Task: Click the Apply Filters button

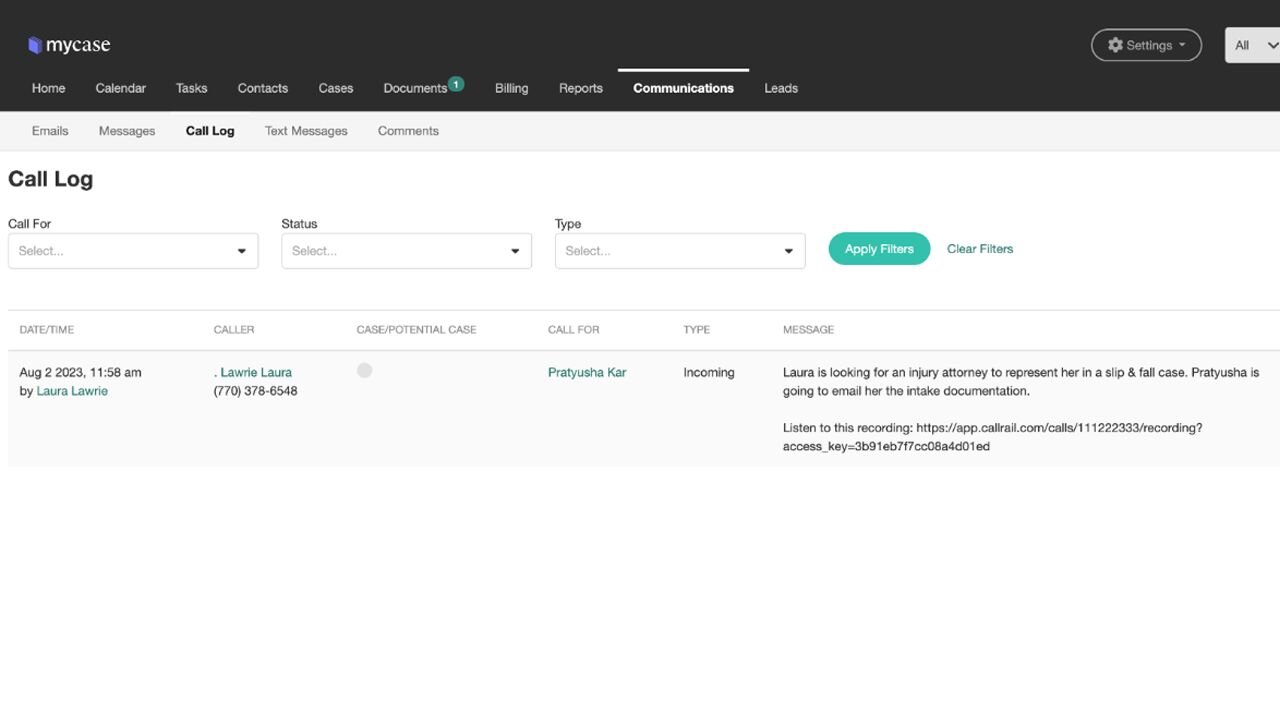Action: 878,248
